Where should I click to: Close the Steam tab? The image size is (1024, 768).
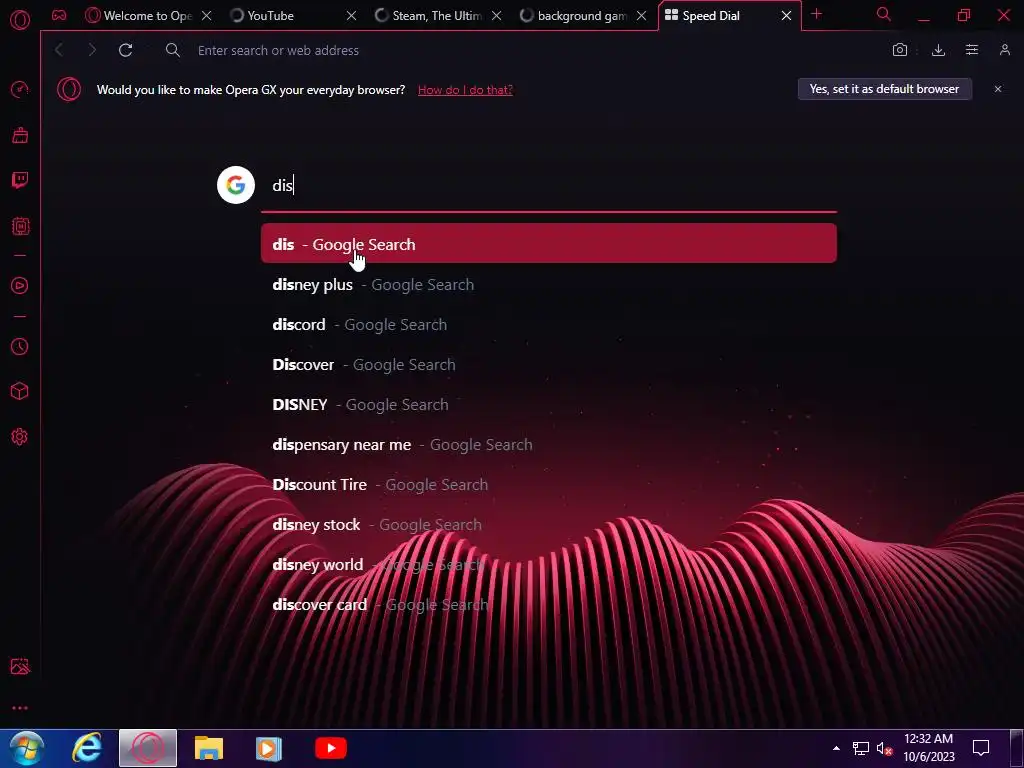[496, 16]
